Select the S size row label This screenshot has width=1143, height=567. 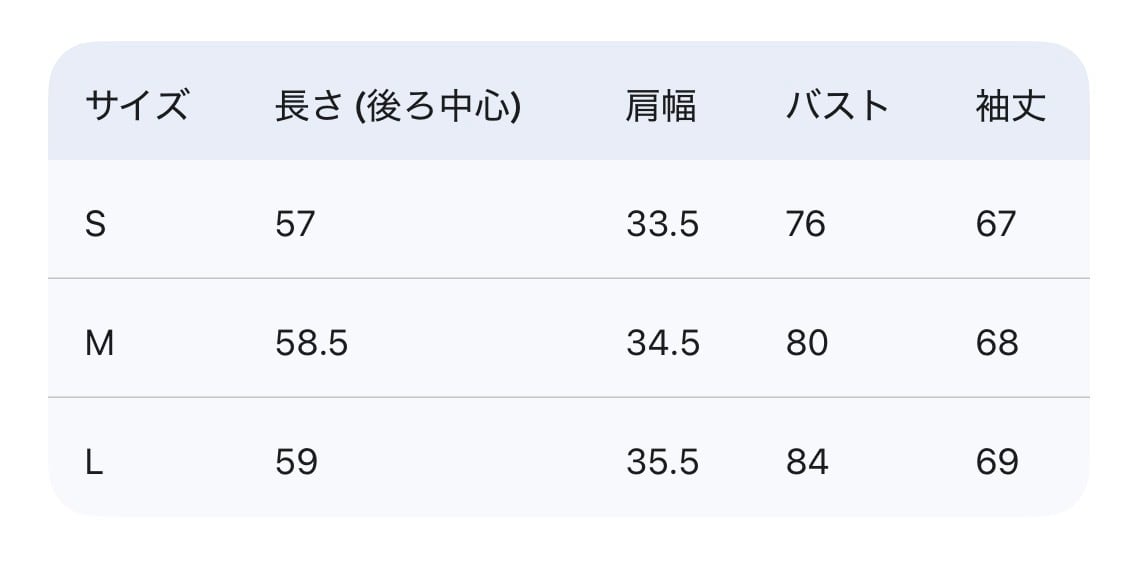95,224
